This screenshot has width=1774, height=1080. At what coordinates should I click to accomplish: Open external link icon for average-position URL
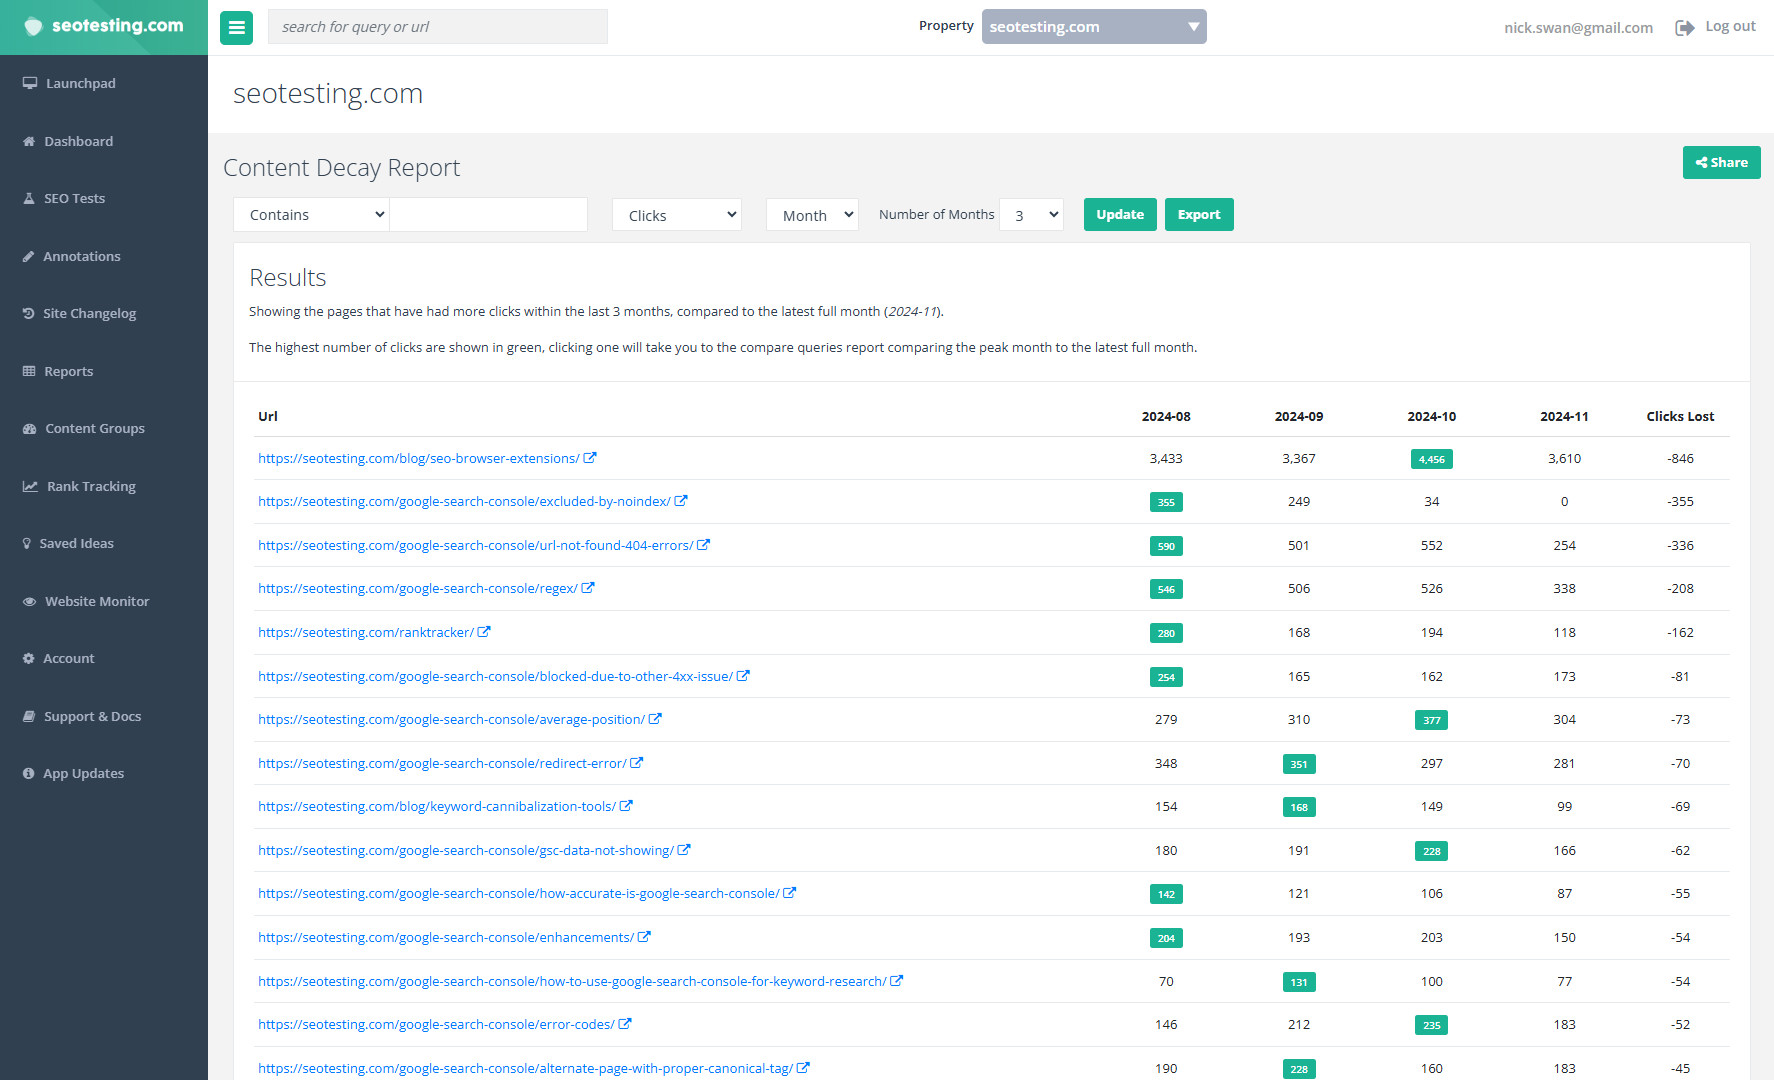point(655,719)
